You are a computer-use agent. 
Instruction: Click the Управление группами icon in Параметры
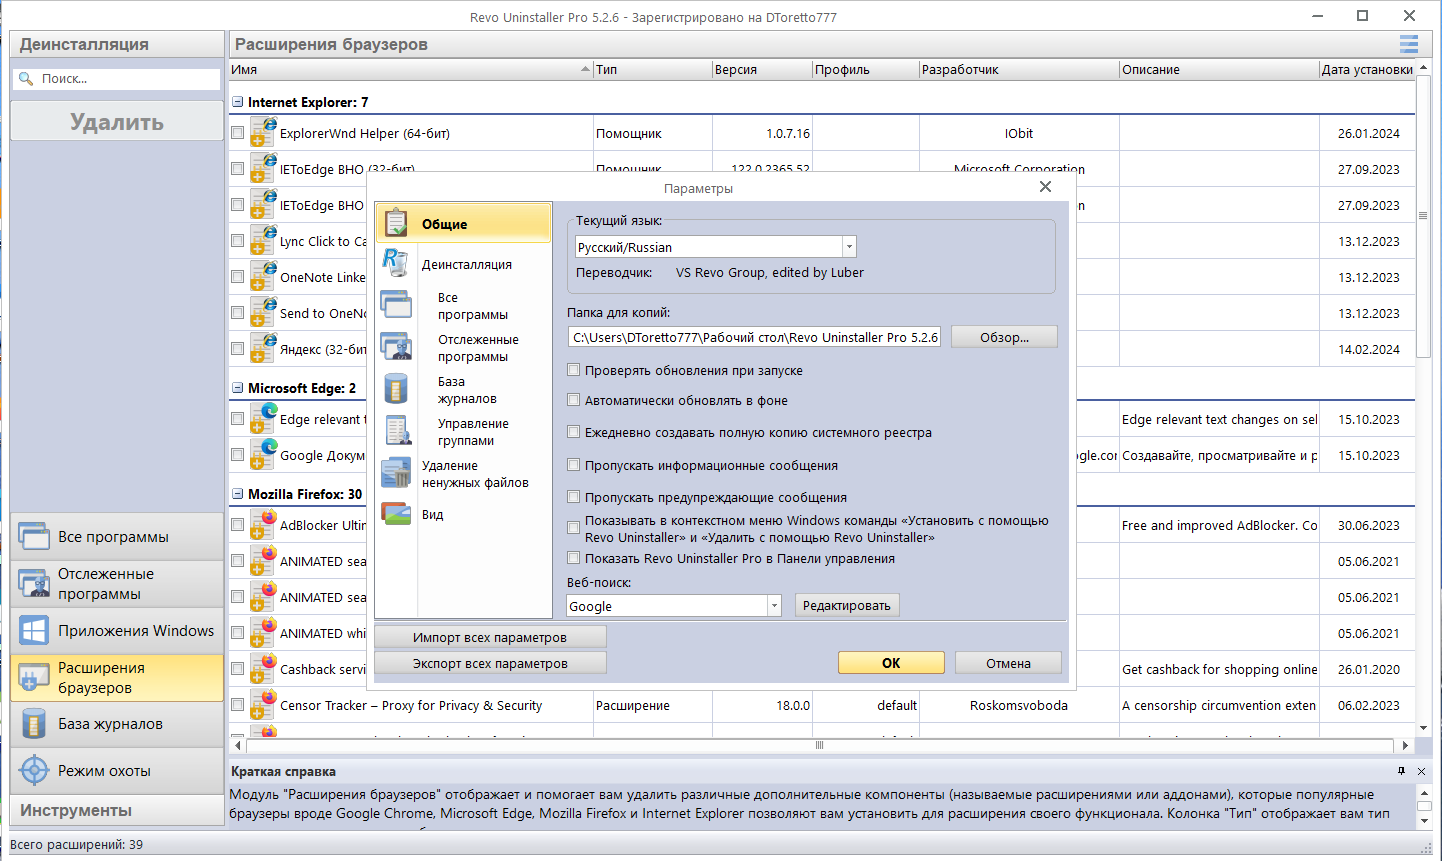(x=397, y=431)
